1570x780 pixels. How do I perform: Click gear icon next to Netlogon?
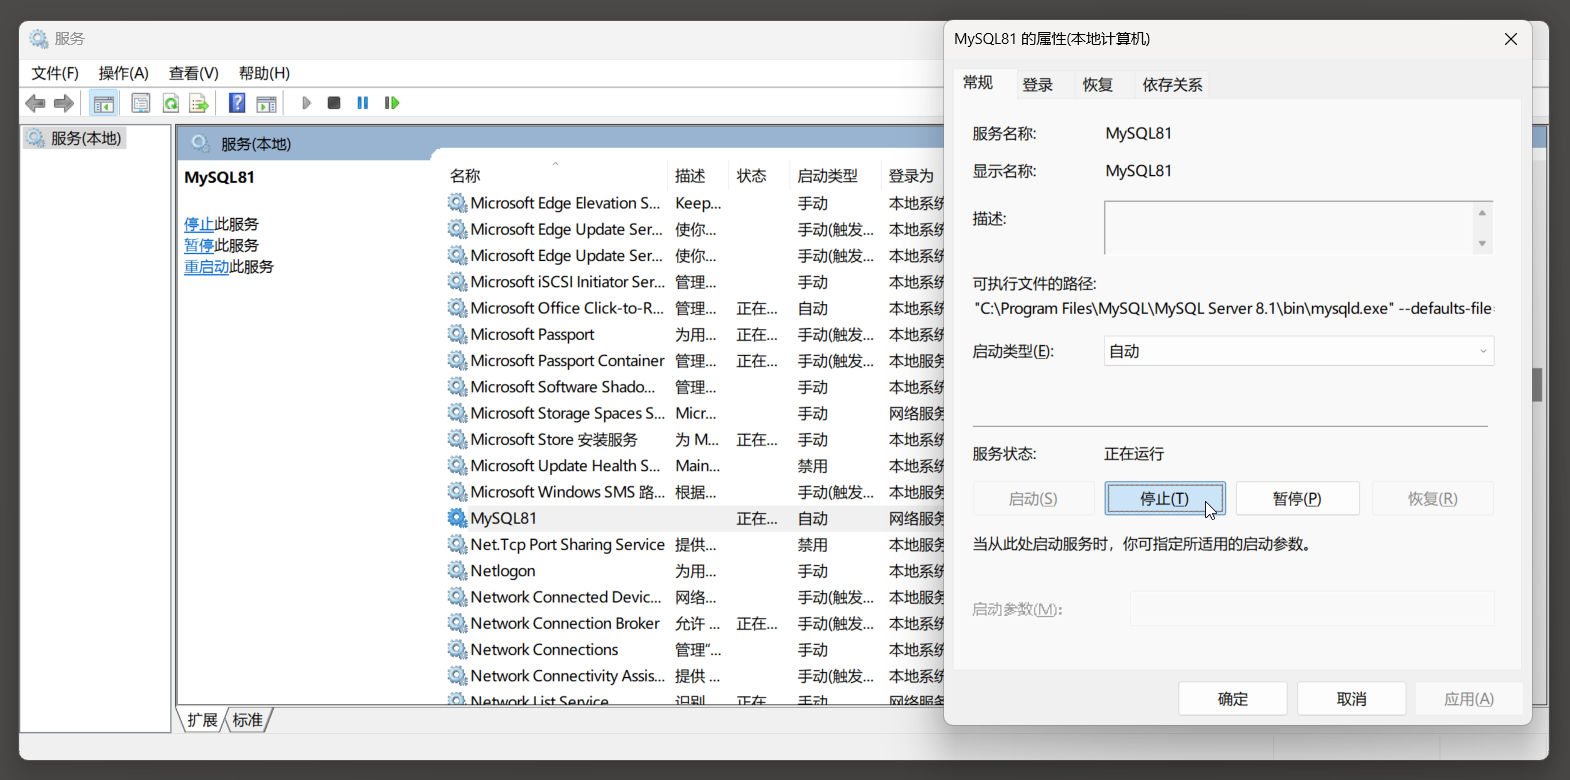click(457, 571)
